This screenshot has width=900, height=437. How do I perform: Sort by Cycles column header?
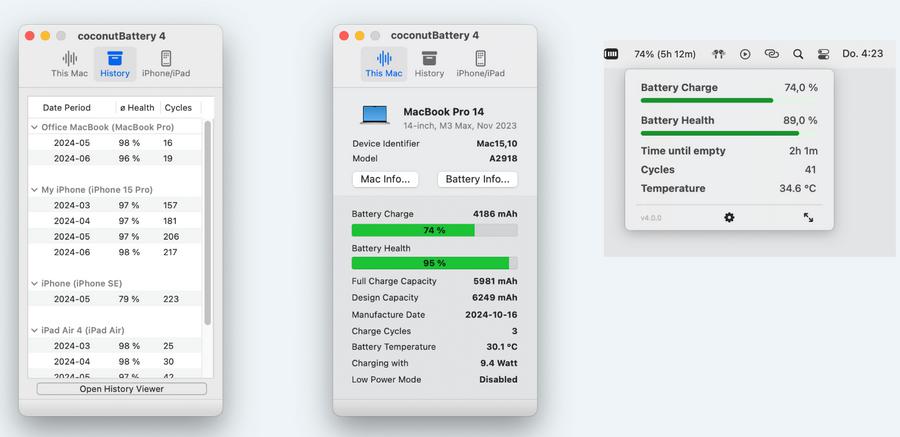coord(178,107)
